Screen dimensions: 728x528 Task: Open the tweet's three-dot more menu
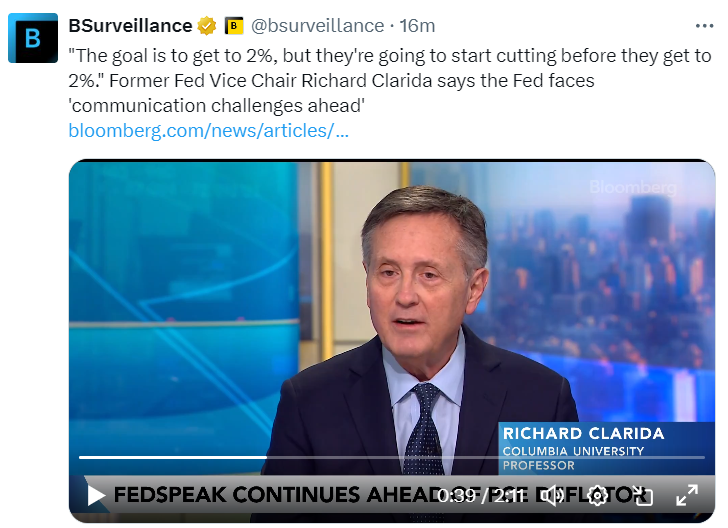tap(704, 25)
